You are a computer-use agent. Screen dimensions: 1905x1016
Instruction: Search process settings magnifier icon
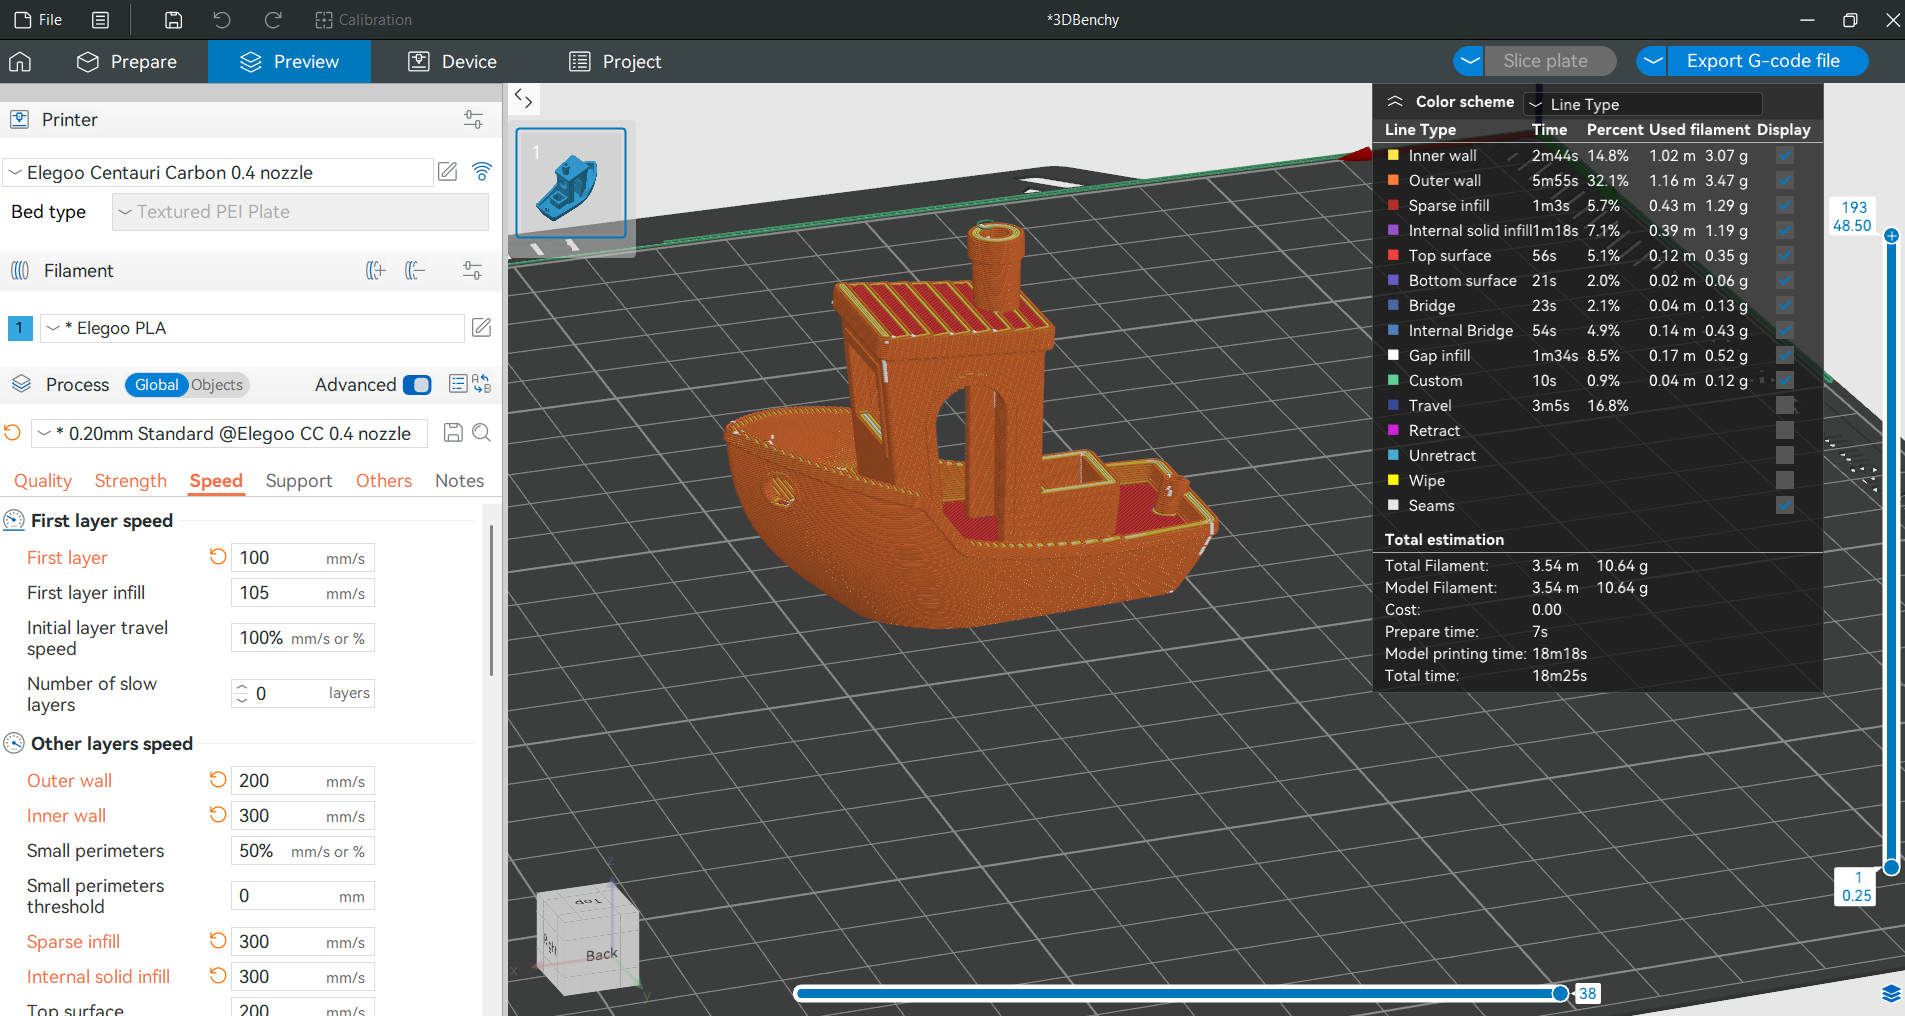pyautogui.click(x=481, y=432)
